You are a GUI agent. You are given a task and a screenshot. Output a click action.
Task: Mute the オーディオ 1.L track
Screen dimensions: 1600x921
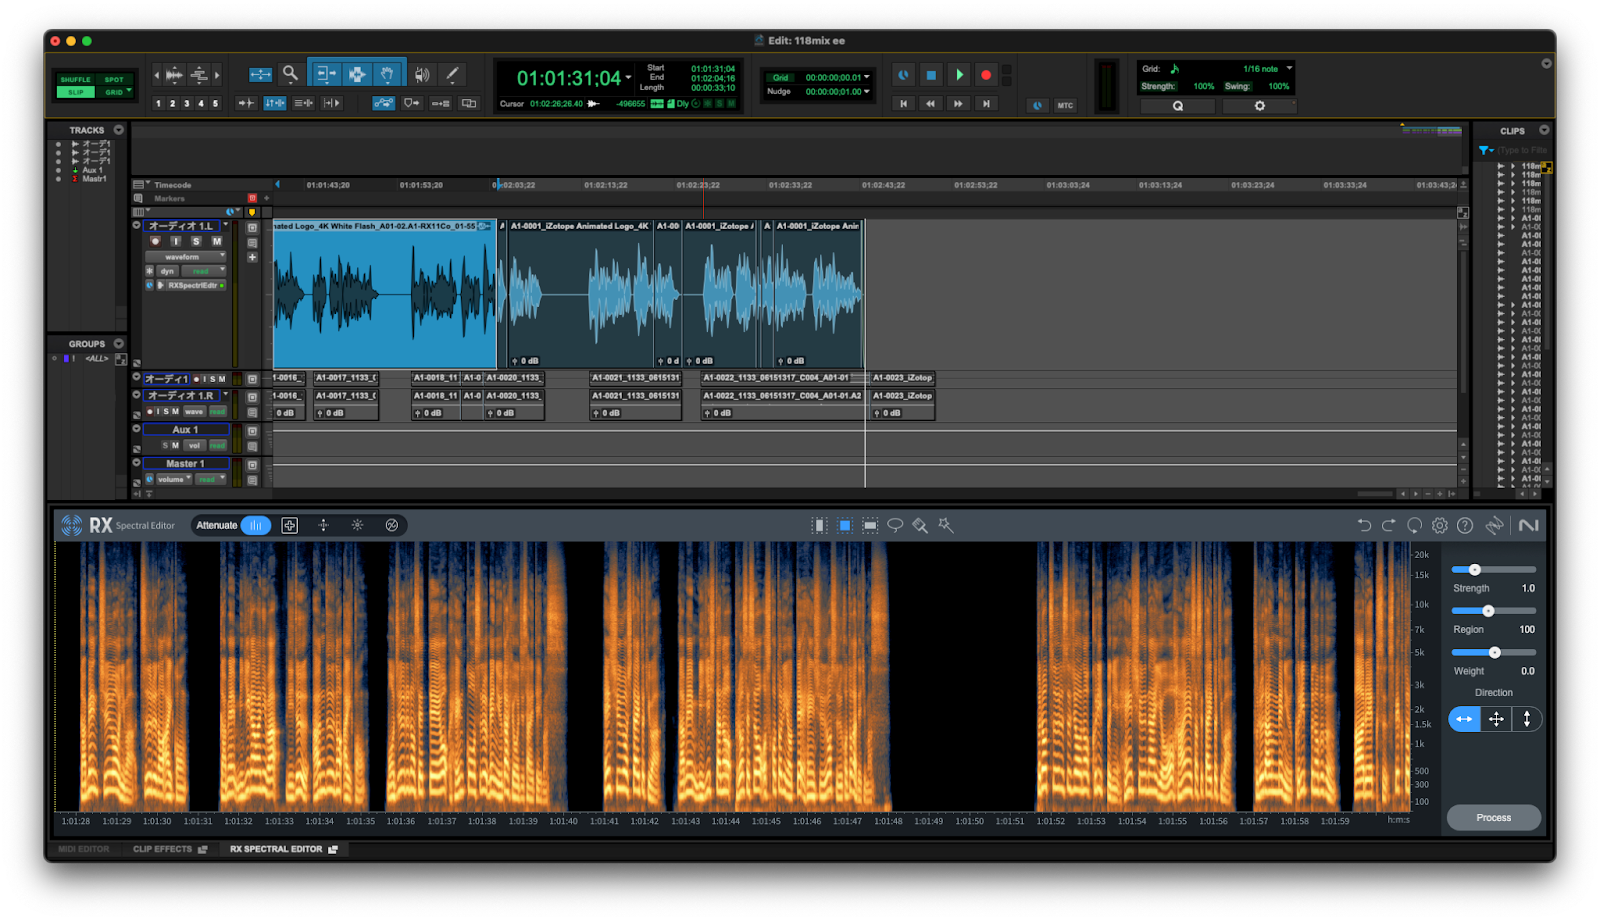[x=216, y=241]
